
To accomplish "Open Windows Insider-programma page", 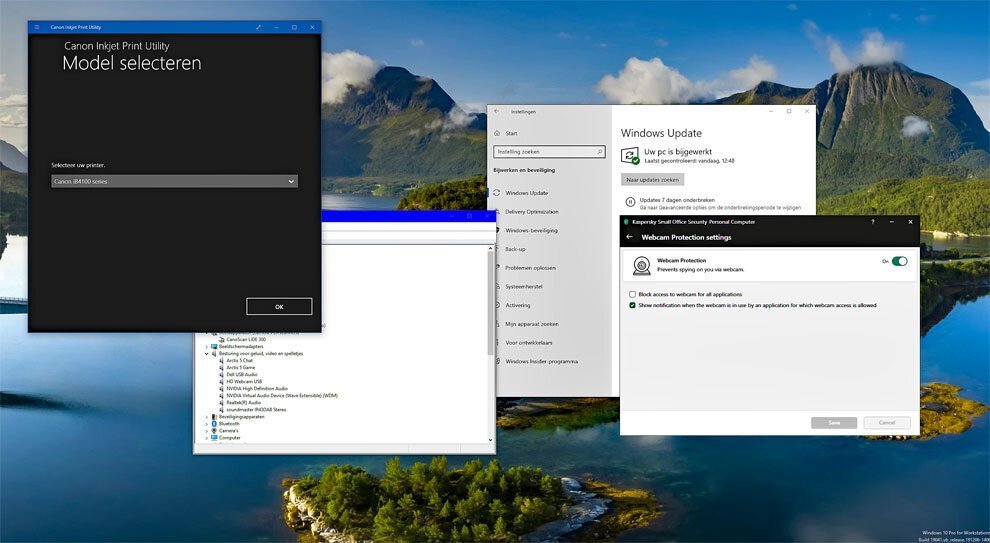I will 541,361.
